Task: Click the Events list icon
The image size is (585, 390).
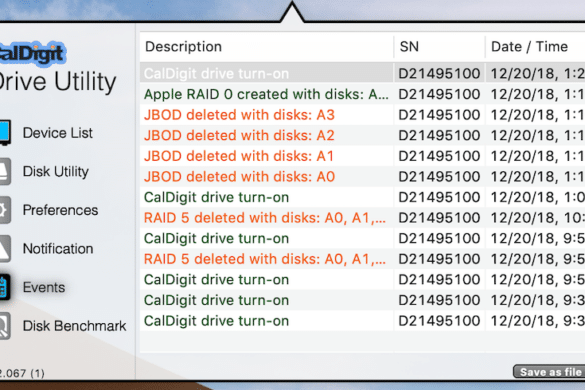Action: [5, 287]
